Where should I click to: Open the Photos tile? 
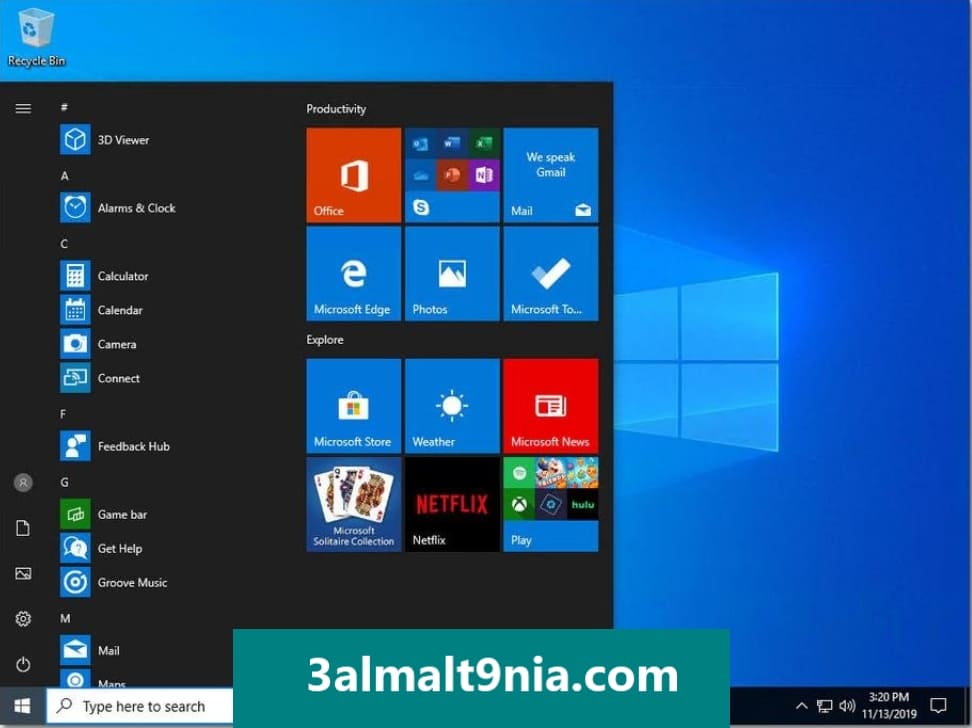tap(452, 273)
